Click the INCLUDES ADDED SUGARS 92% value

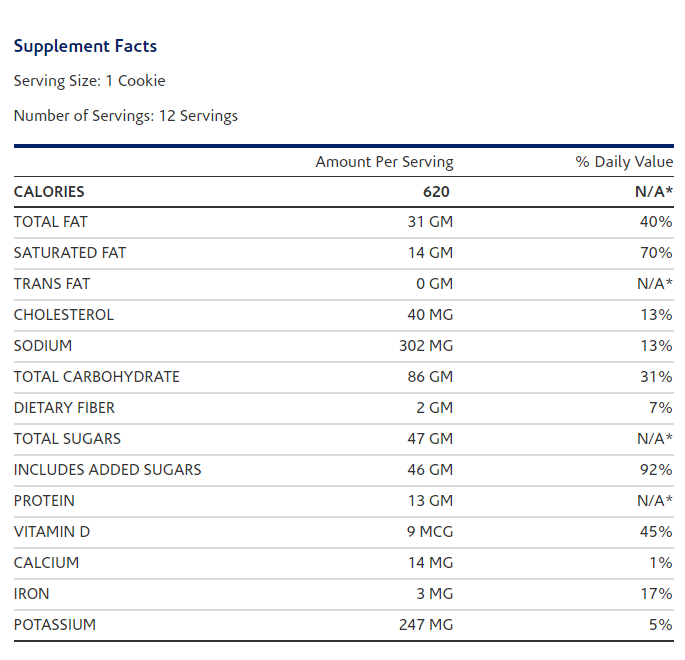pyautogui.click(x=656, y=470)
